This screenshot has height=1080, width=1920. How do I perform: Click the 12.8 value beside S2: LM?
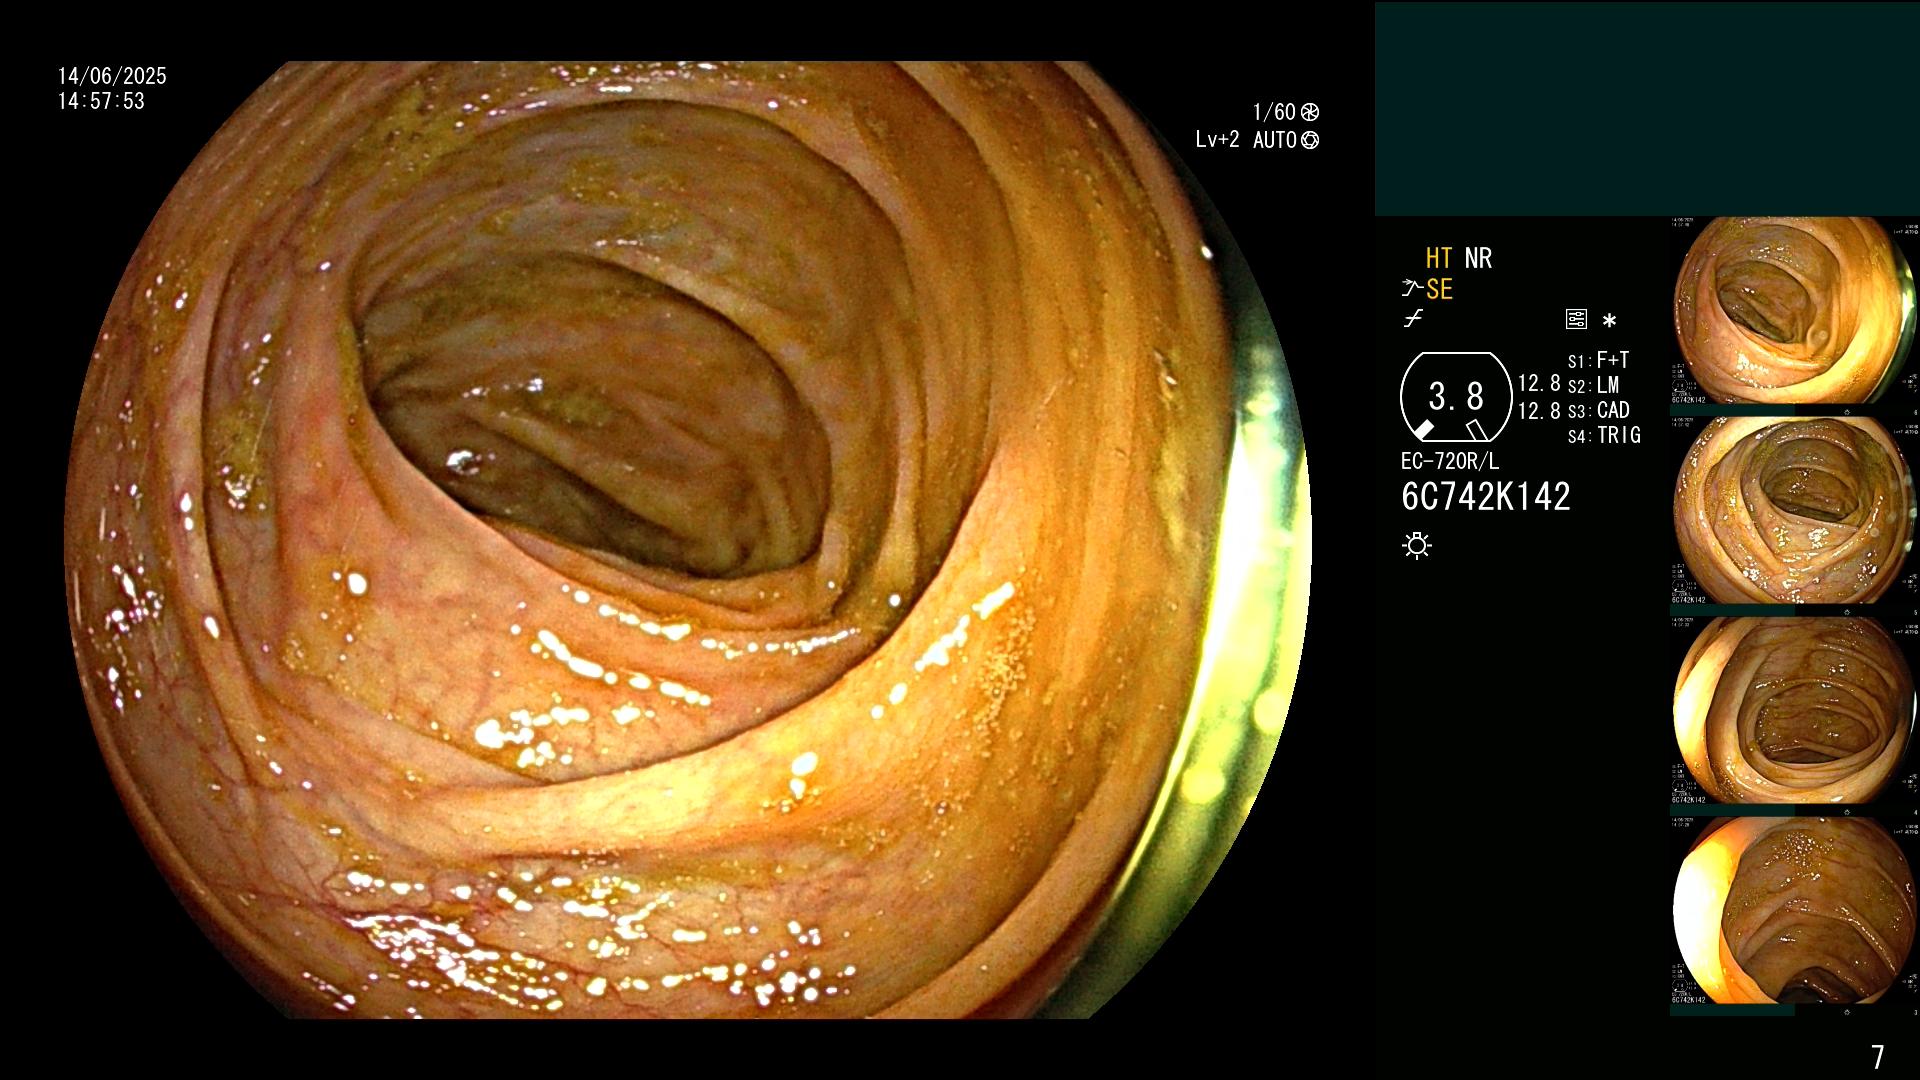[1539, 384]
